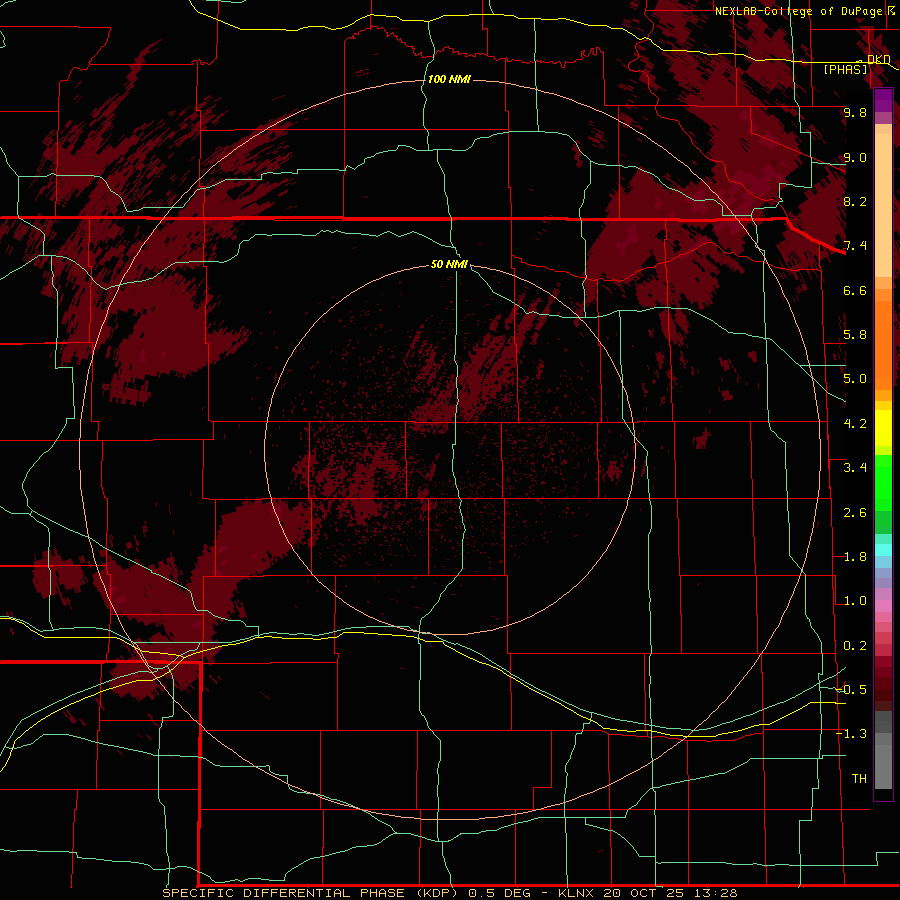Click the 6.6 scale value
The image size is (900, 900).
pyautogui.click(x=855, y=290)
